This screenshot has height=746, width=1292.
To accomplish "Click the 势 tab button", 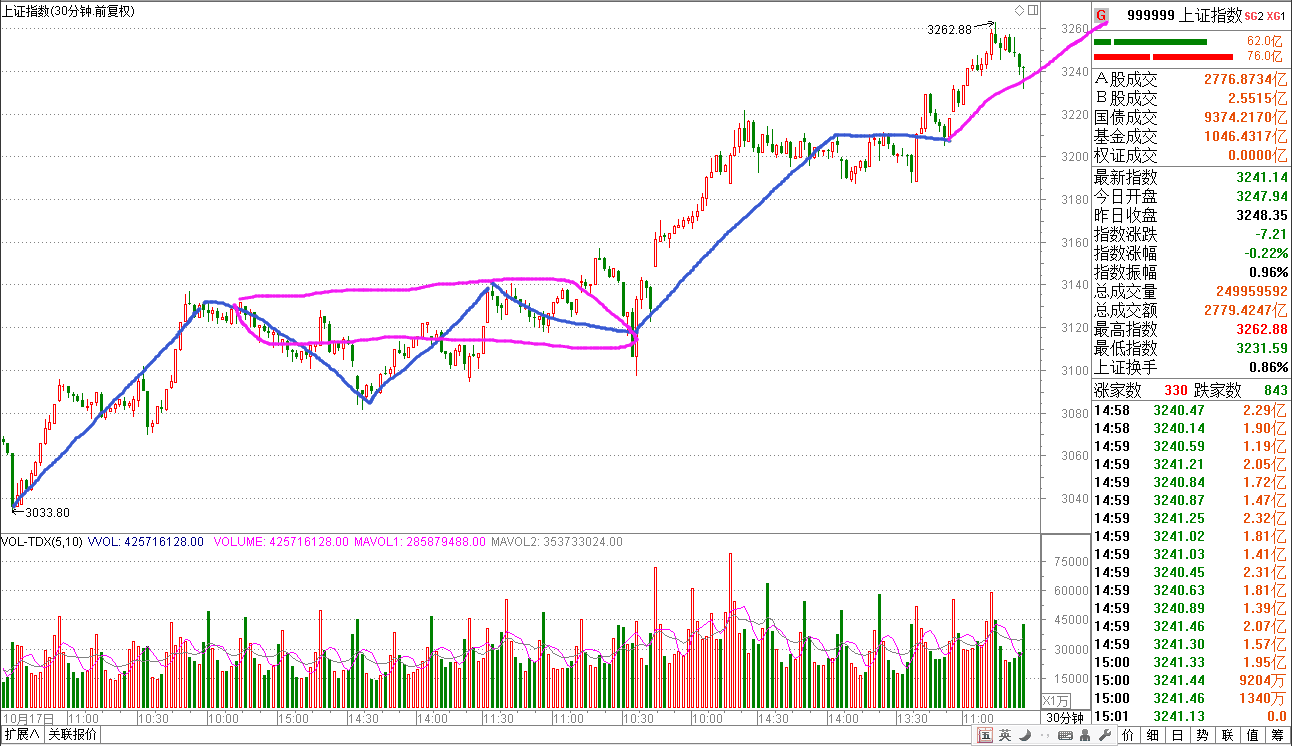I will (1202, 736).
